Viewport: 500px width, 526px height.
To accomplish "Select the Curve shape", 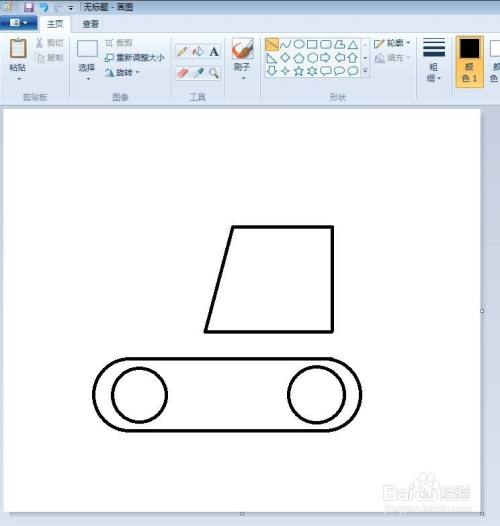I will click(x=286, y=44).
